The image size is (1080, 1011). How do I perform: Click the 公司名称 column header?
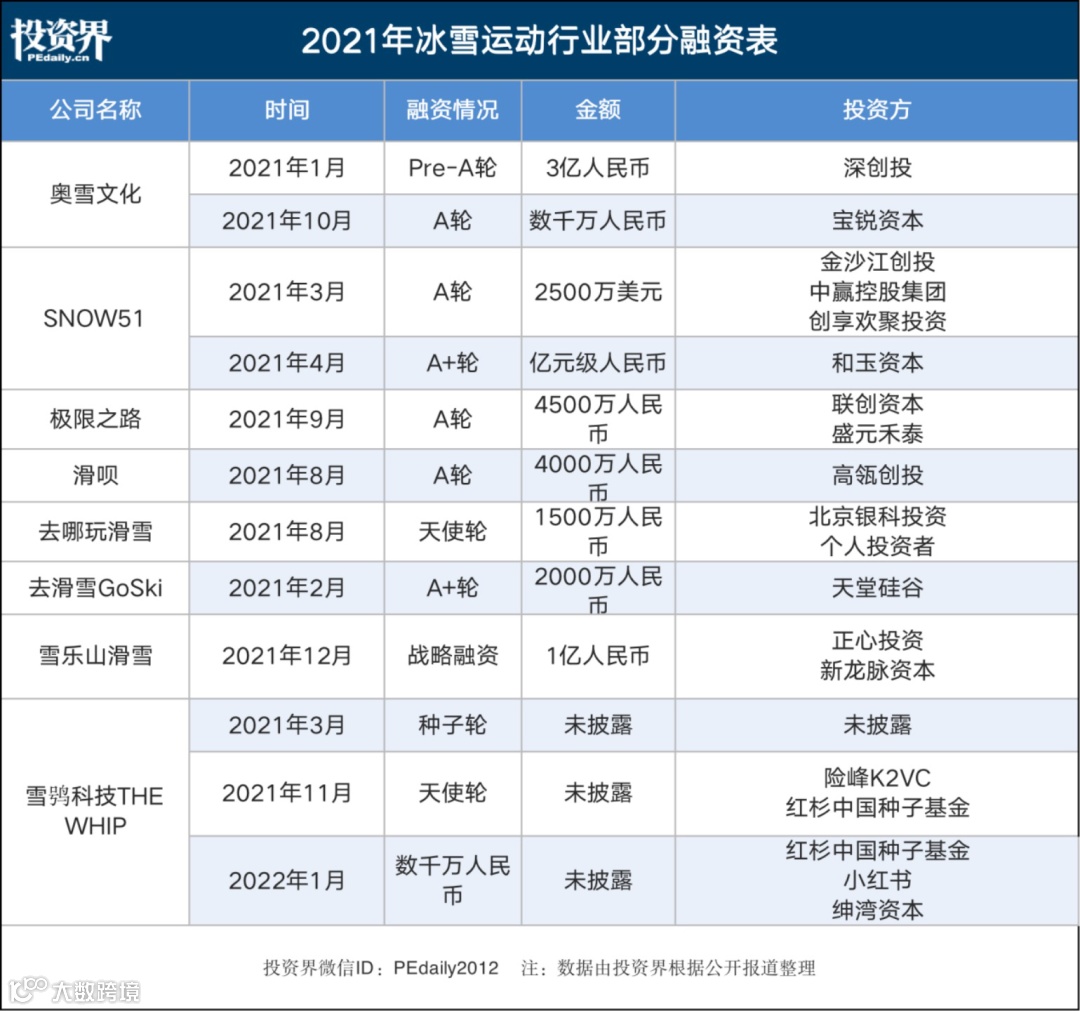tap(95, 110)
